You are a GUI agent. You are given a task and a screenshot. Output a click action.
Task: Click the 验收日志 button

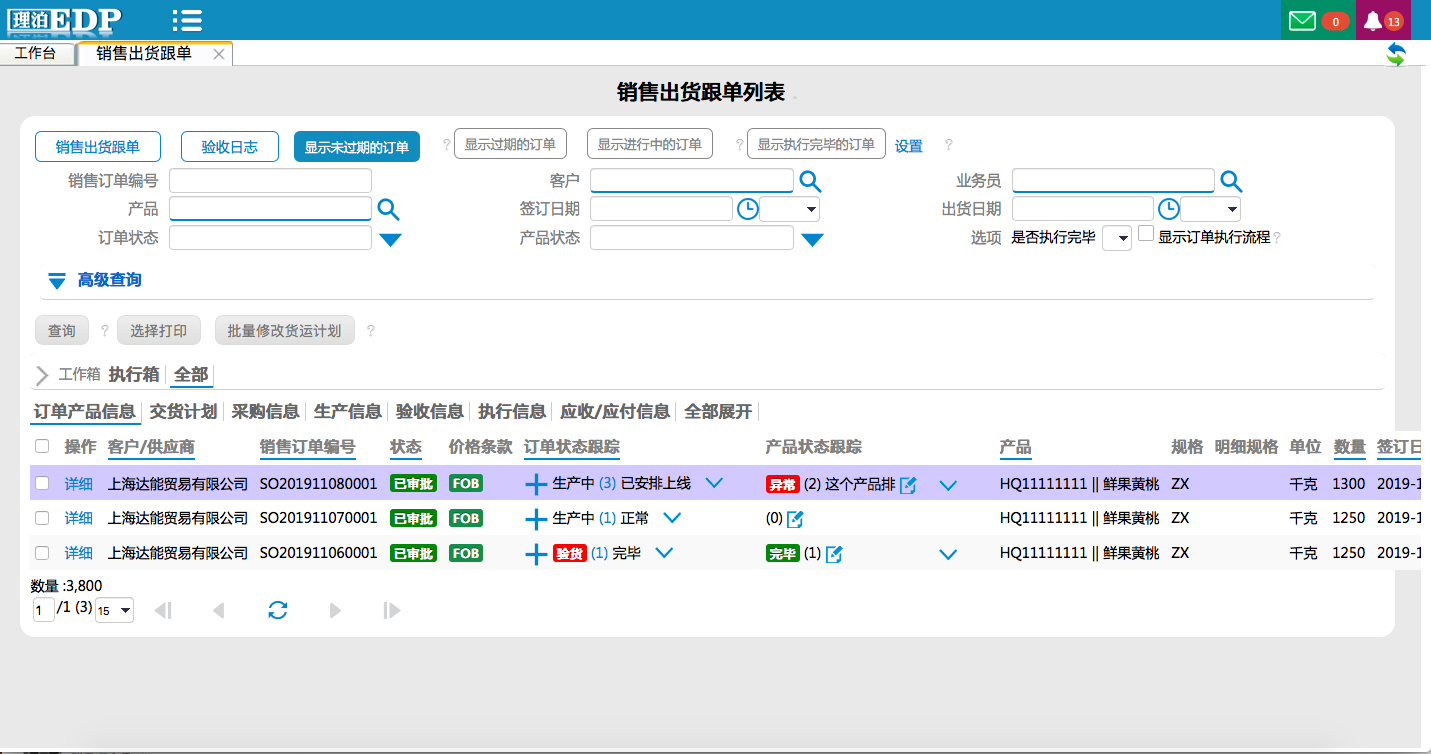229,147
